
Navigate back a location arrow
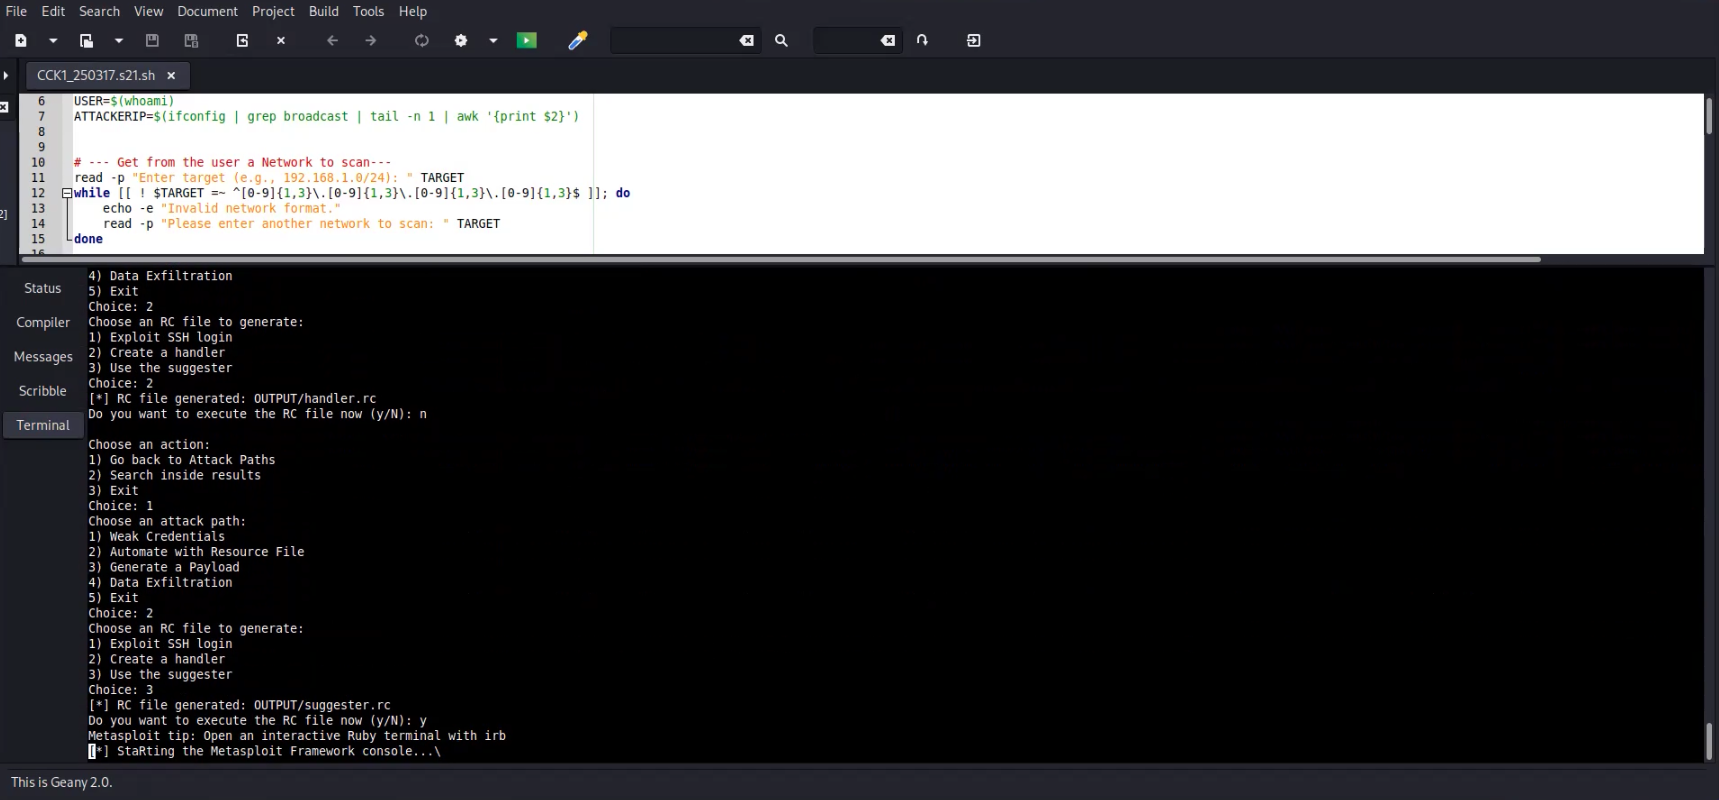click(333, 41)
